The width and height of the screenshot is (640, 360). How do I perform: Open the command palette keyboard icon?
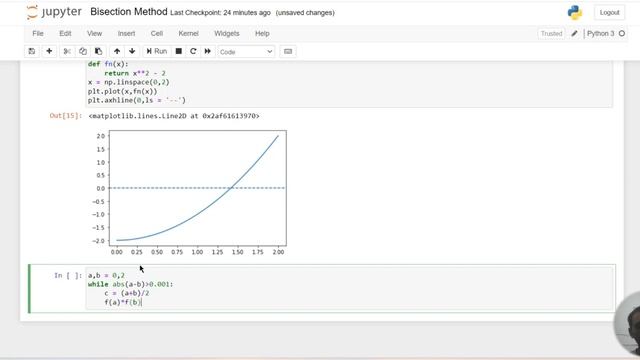tap(288, 51)
